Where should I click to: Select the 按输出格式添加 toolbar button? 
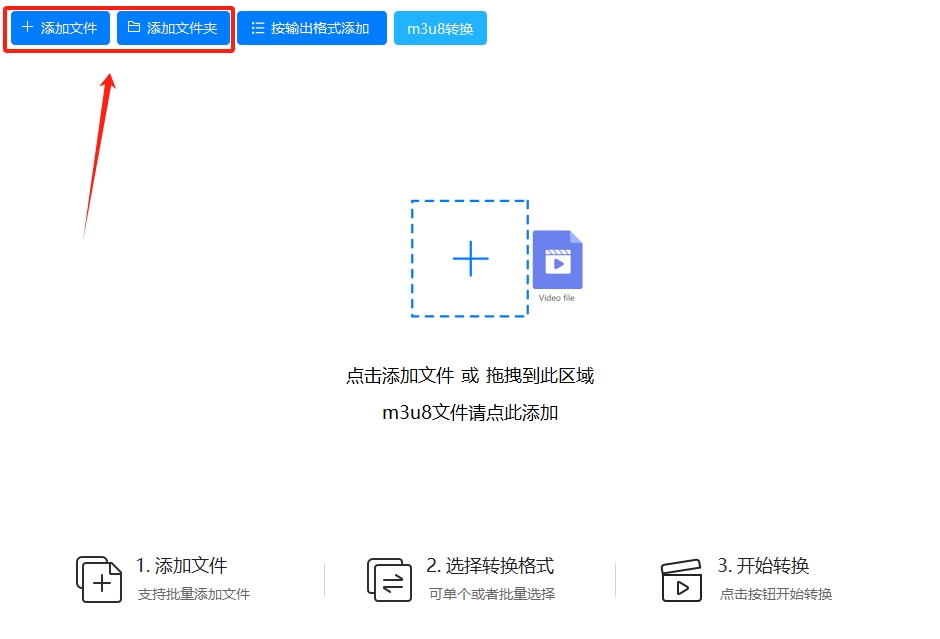pos(312,27)
